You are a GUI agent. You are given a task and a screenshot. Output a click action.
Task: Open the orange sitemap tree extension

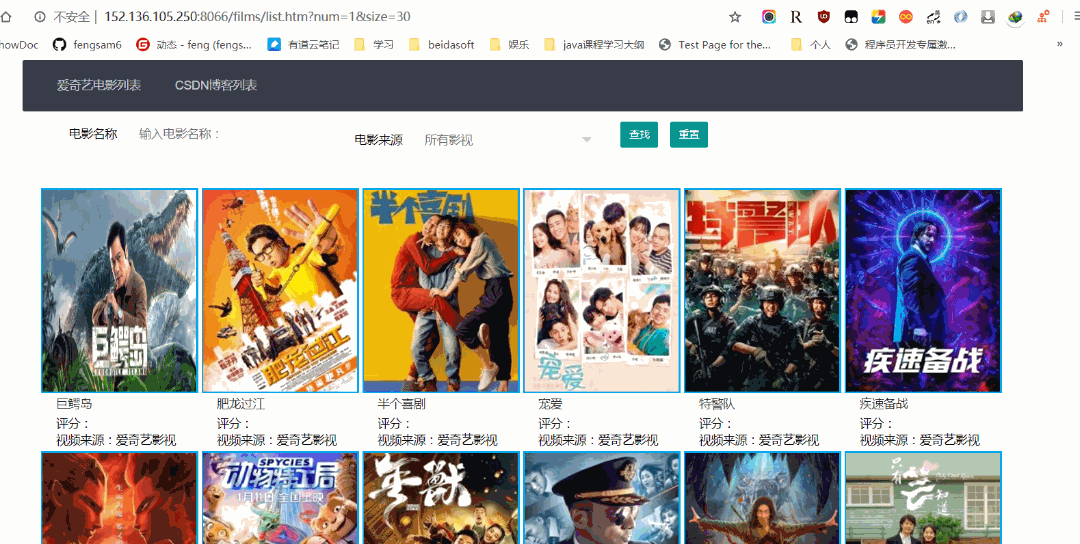coord(1043,17)
